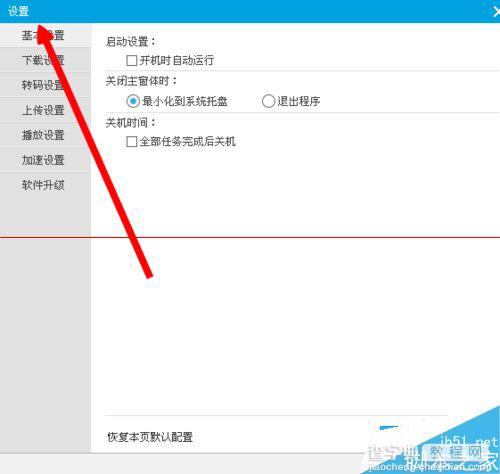Screen dimensions: 500x474
Task: Select the 上传设置 tab
Action: [x=45, y=110]
